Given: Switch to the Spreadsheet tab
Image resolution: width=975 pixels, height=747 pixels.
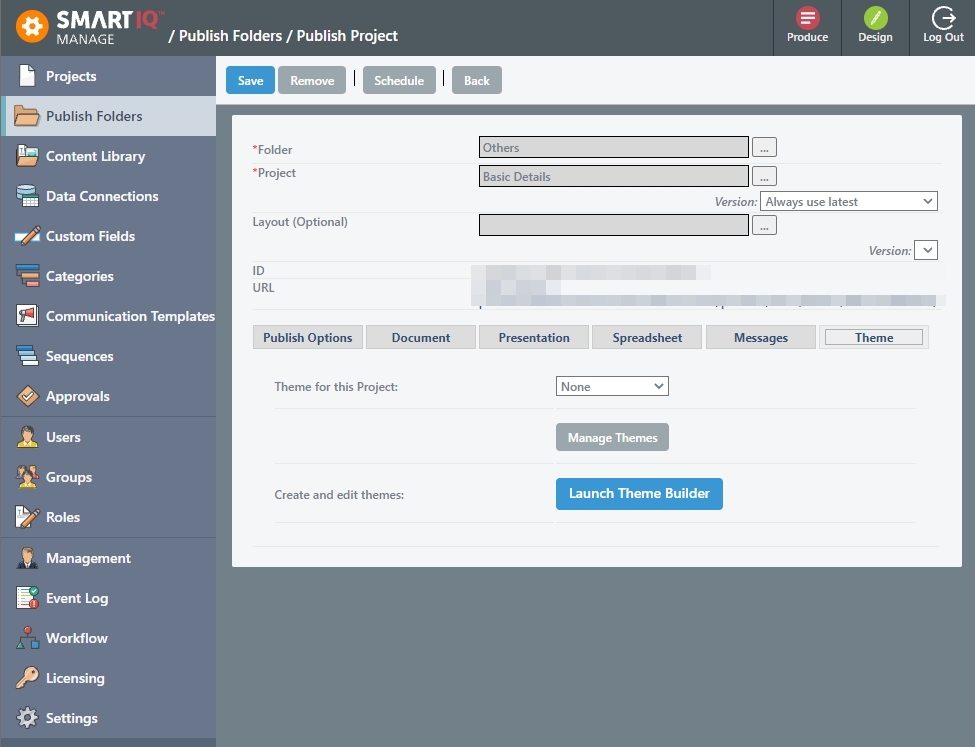Looking at the screenshot, I should [647, 338].
